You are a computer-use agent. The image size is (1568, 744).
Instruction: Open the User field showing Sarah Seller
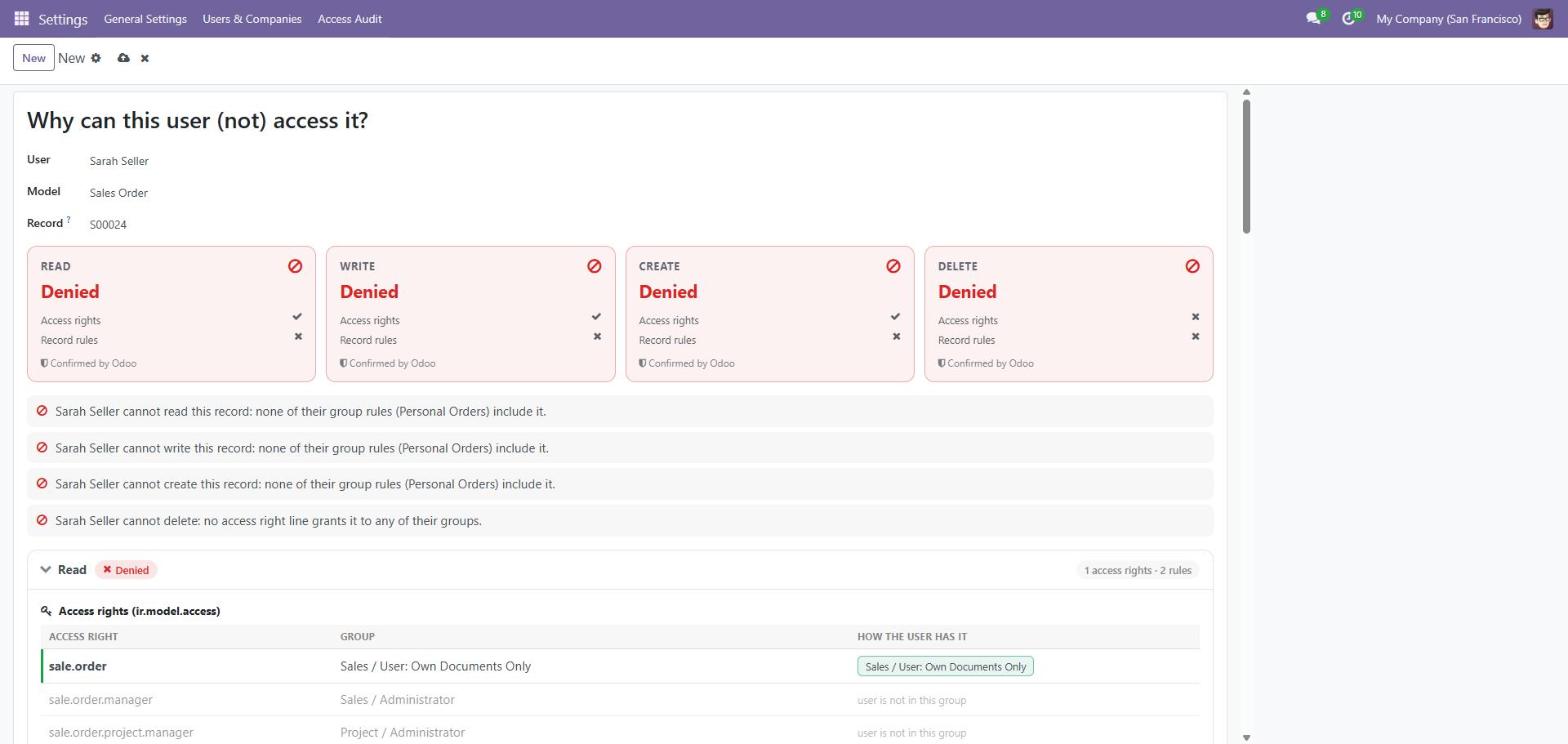119,161
